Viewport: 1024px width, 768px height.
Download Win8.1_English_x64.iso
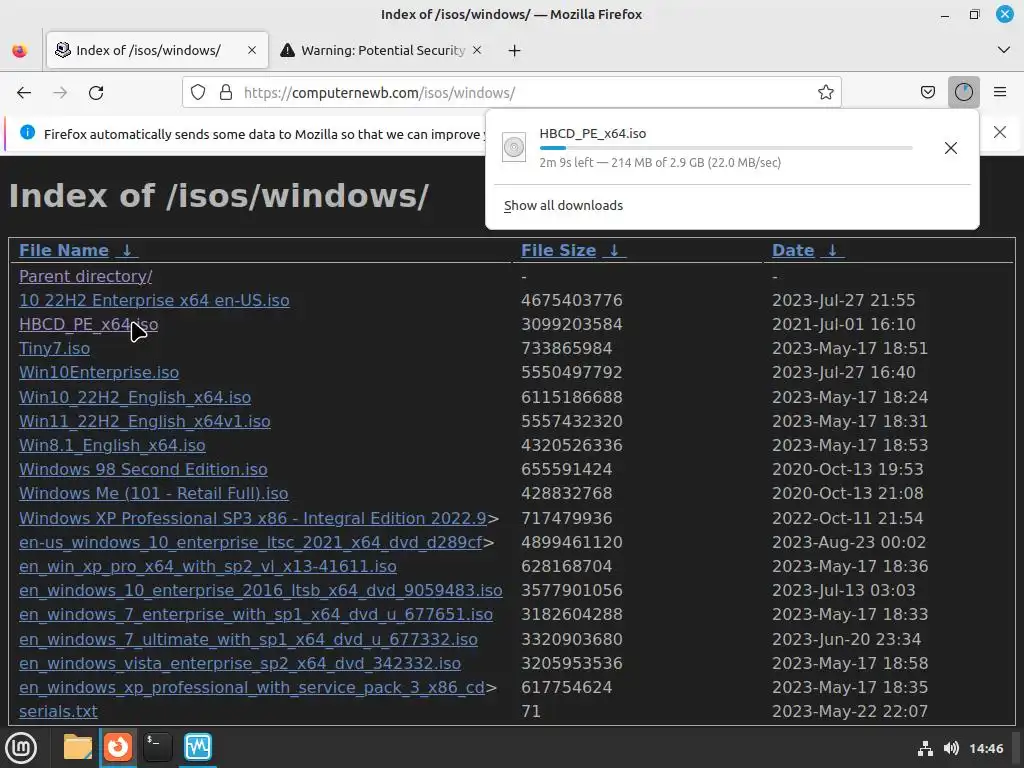tap(112, 445)
